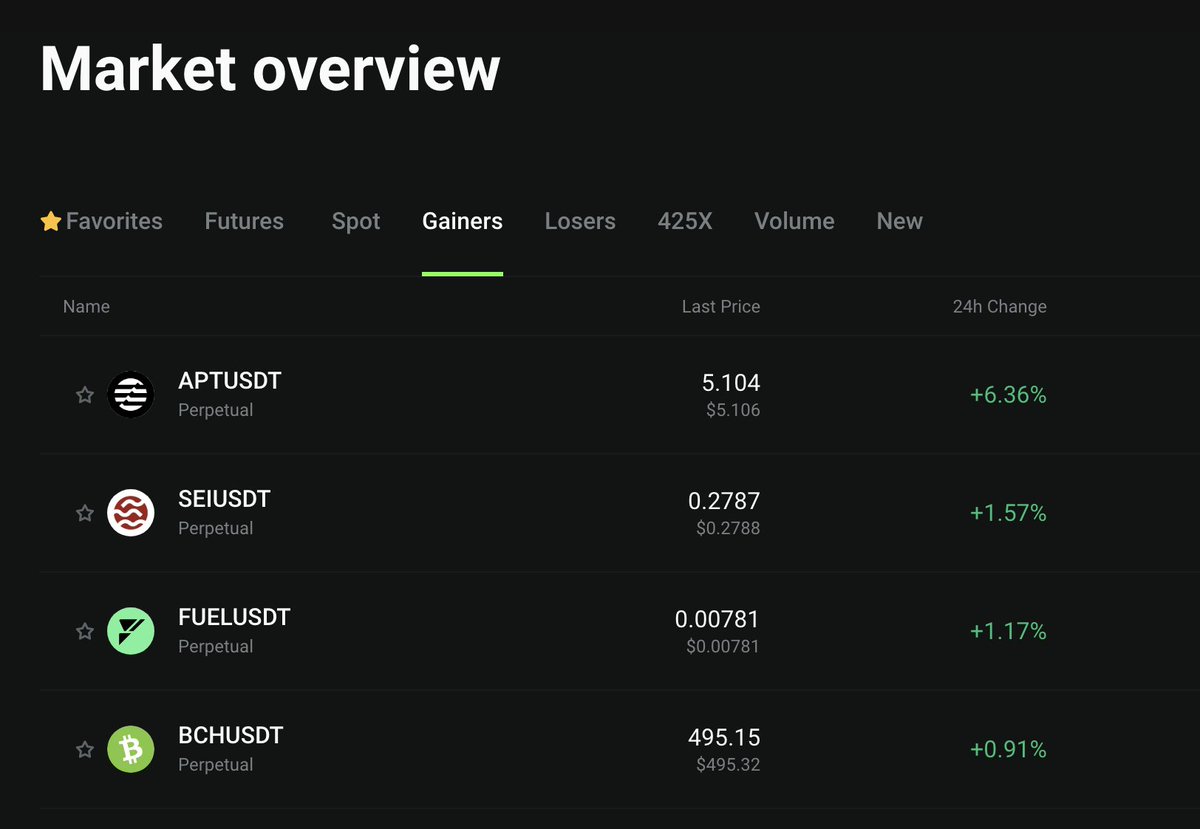Star the FUELUSDT pair
This screenshot has width=1200, height=829.
[85, 631]
